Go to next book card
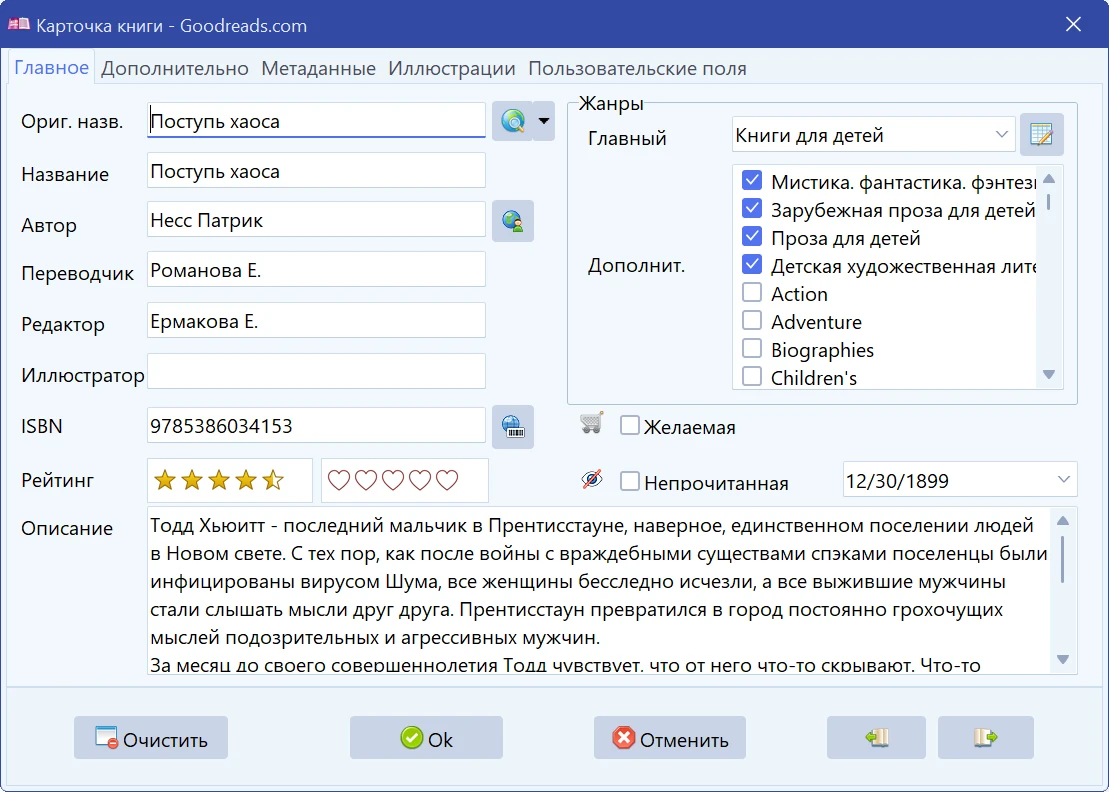 point(985,738)
